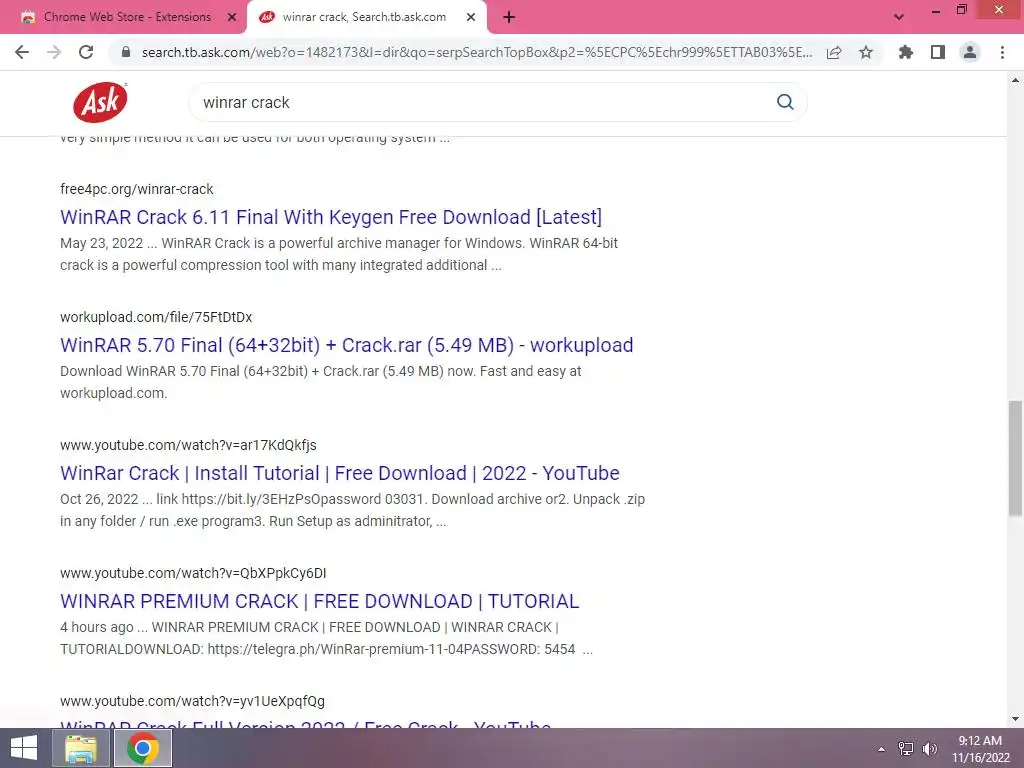The height and width of the screenshot is (768, 1024).
Task: Go back to previous page
Action: (x=22, y=52)
